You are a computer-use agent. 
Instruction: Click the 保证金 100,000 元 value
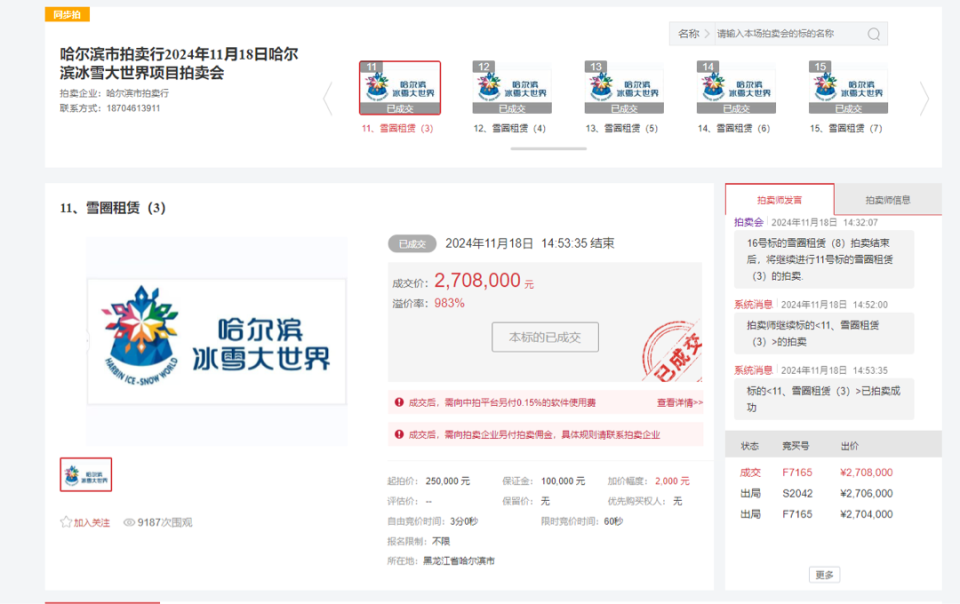(x=563, y=481)
